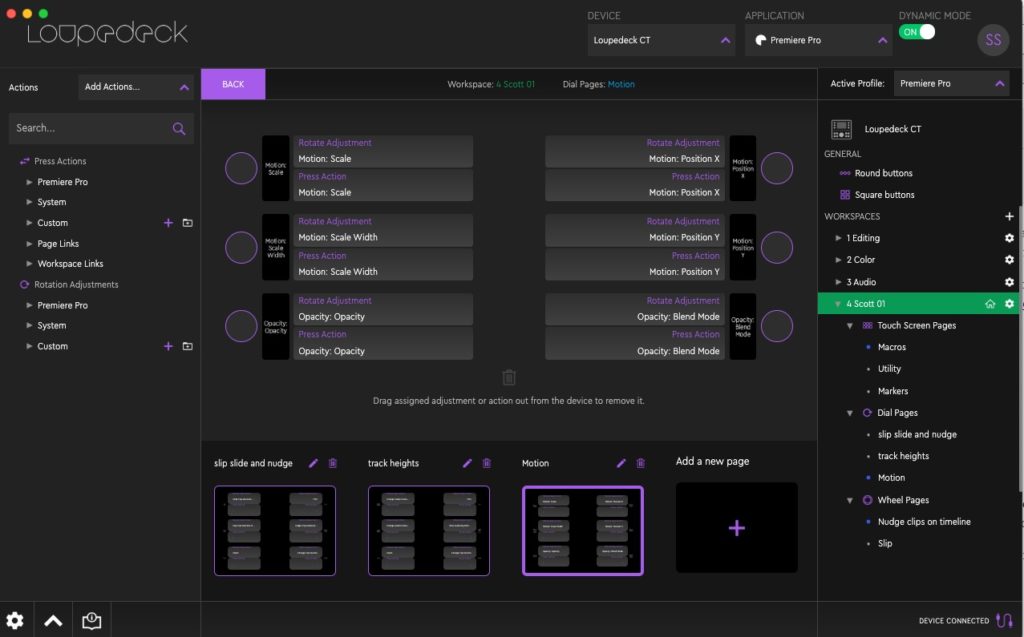Add a new Custom press action
Screen dimensions: 1024x637
click(168, 223)
